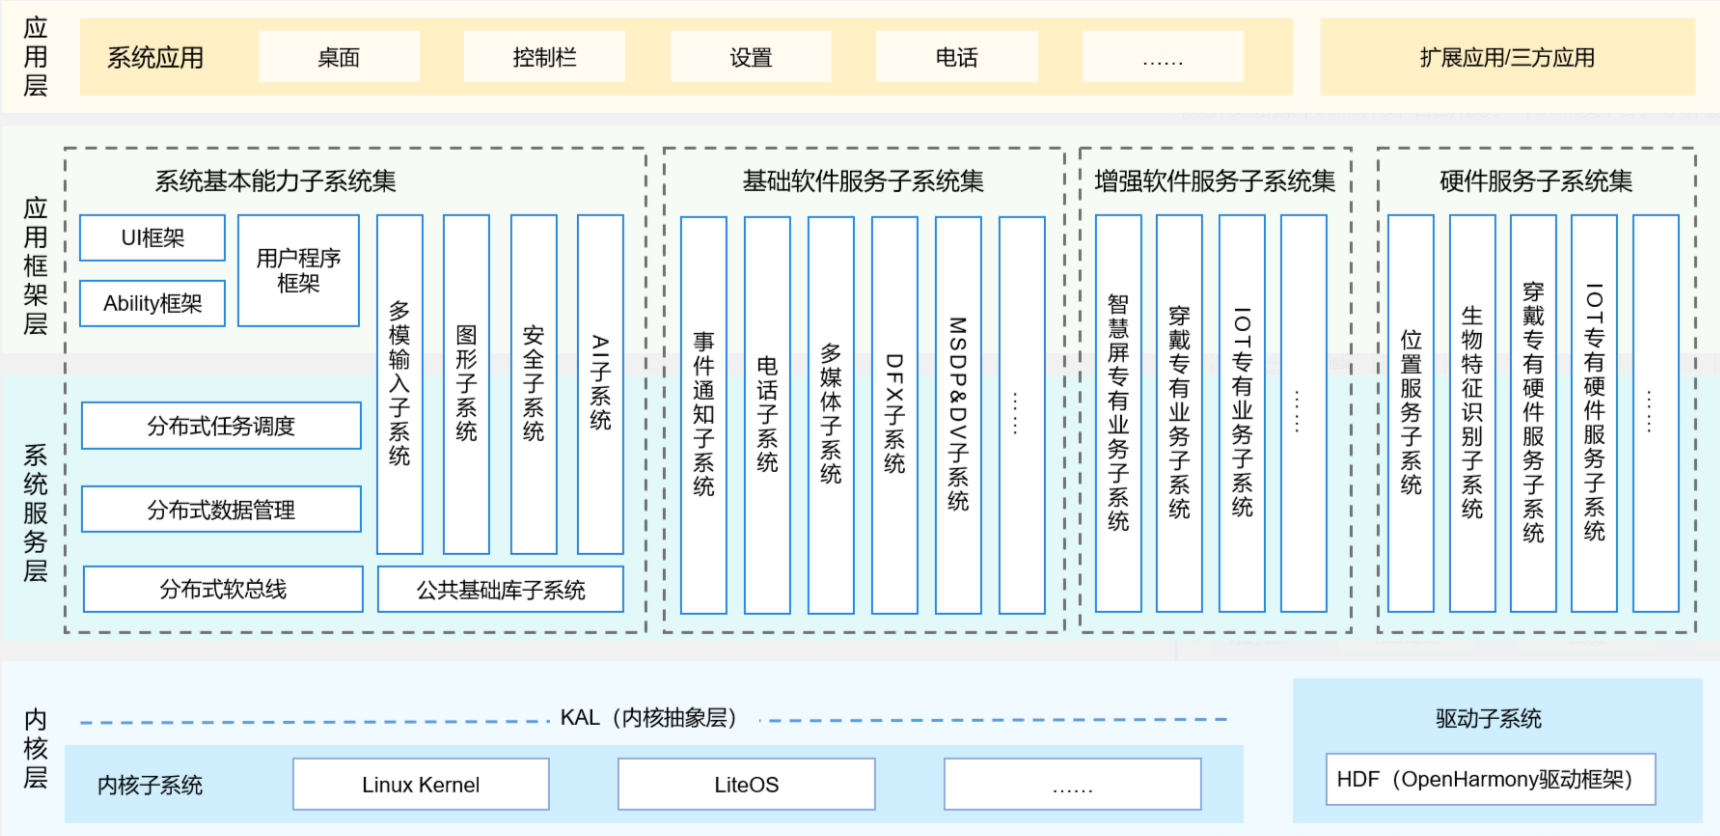Click the 多模输入子系统 vertical box
This screenshot has width=1720, height=836.
[399, 384]
